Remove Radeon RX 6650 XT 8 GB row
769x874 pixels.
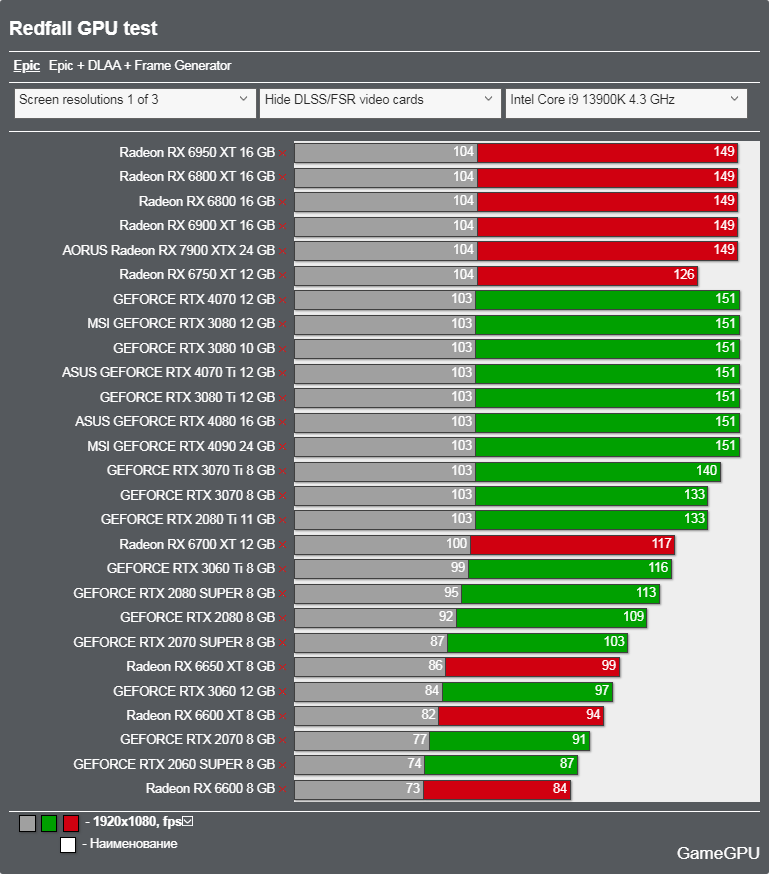[283, 667]
